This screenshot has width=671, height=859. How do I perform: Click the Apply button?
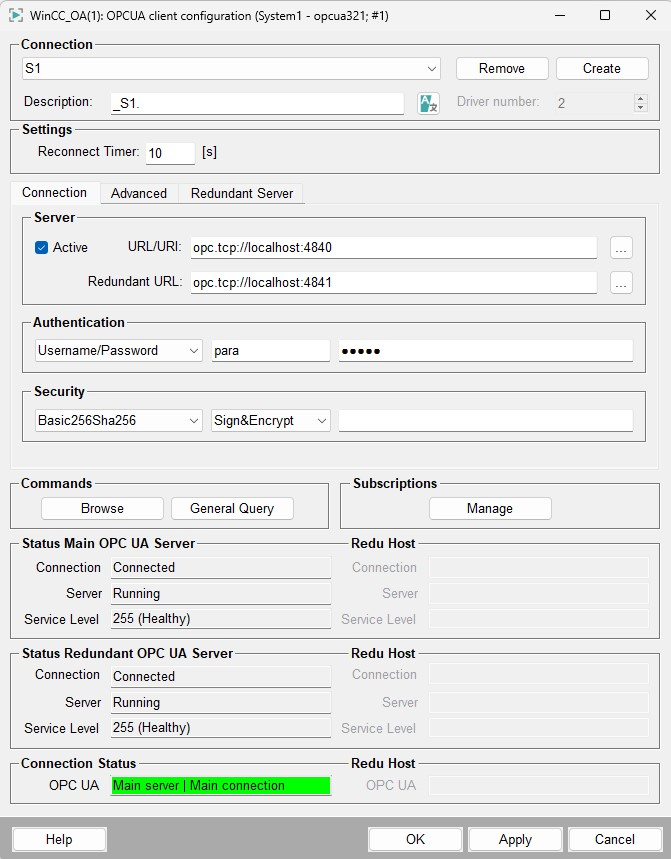pos(515,839)
